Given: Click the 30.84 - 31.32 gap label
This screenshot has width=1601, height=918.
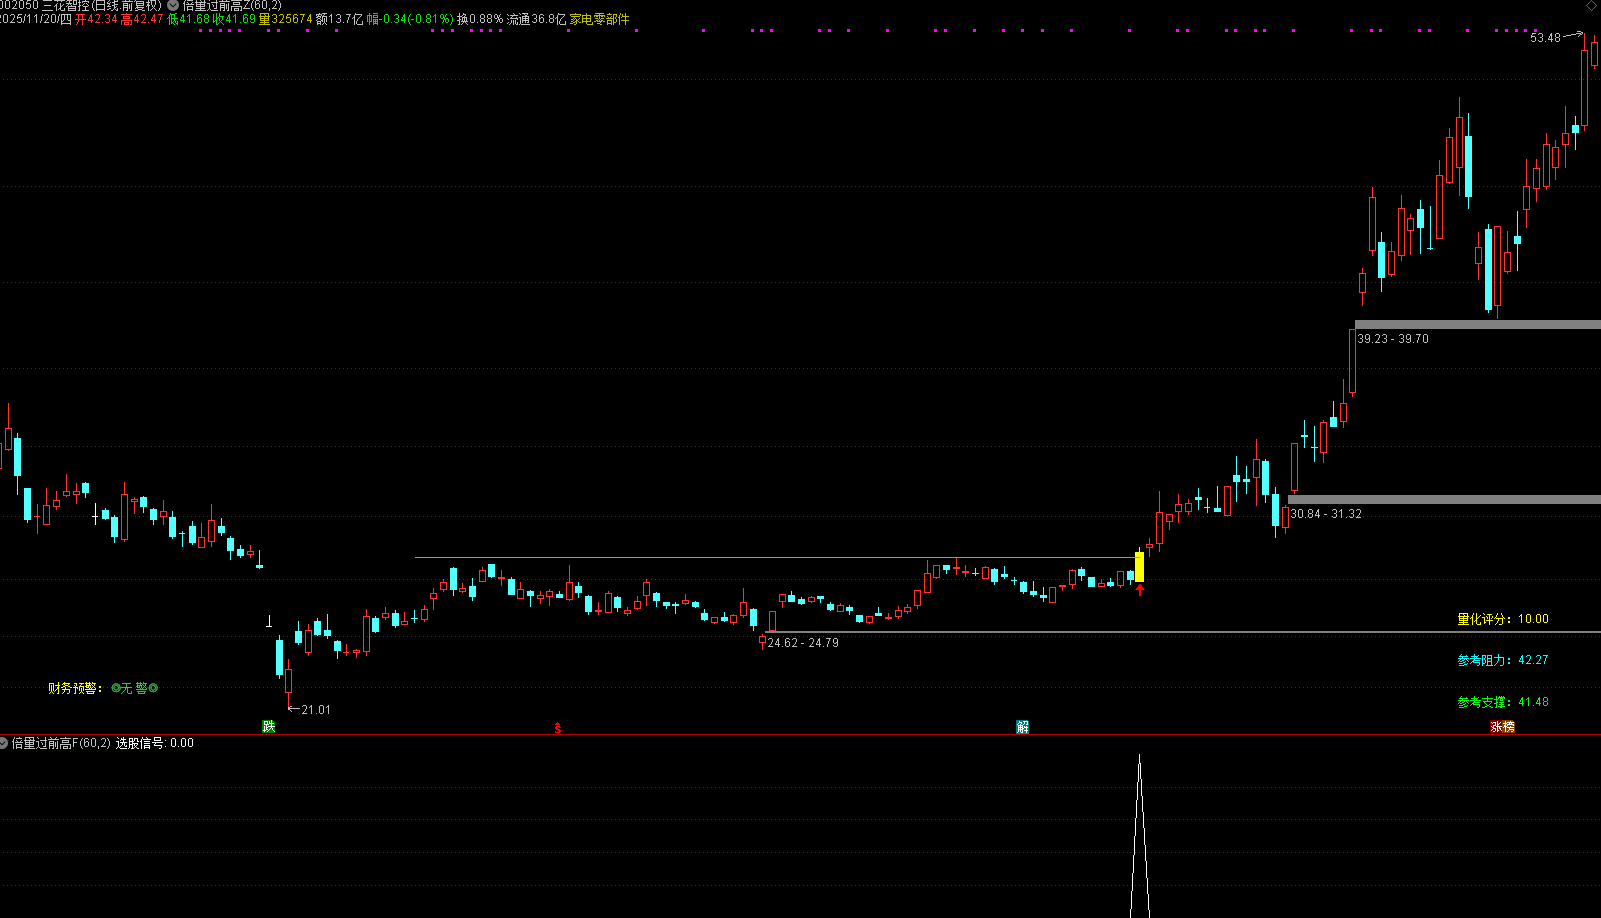Looking at the screenshot, I should pyautogui.click(x=1326, y=514).
